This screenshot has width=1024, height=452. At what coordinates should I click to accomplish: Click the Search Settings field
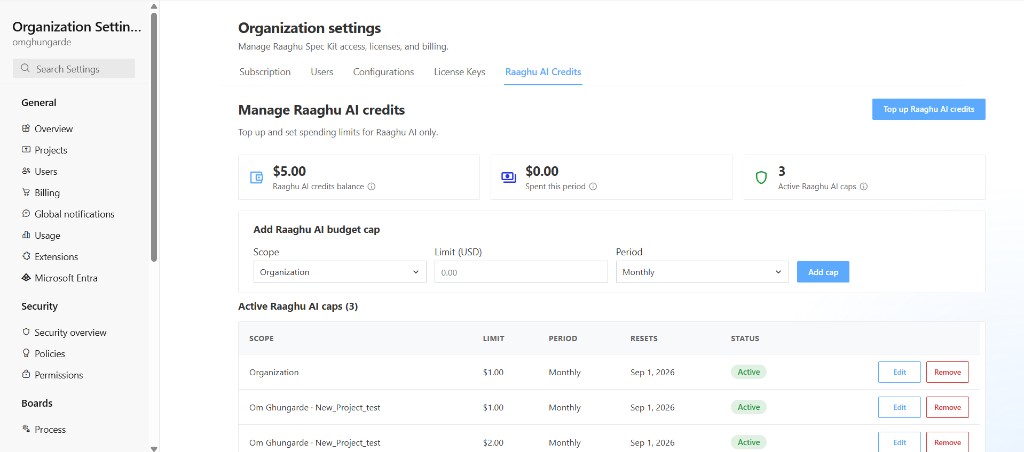(x=74, y=69)
